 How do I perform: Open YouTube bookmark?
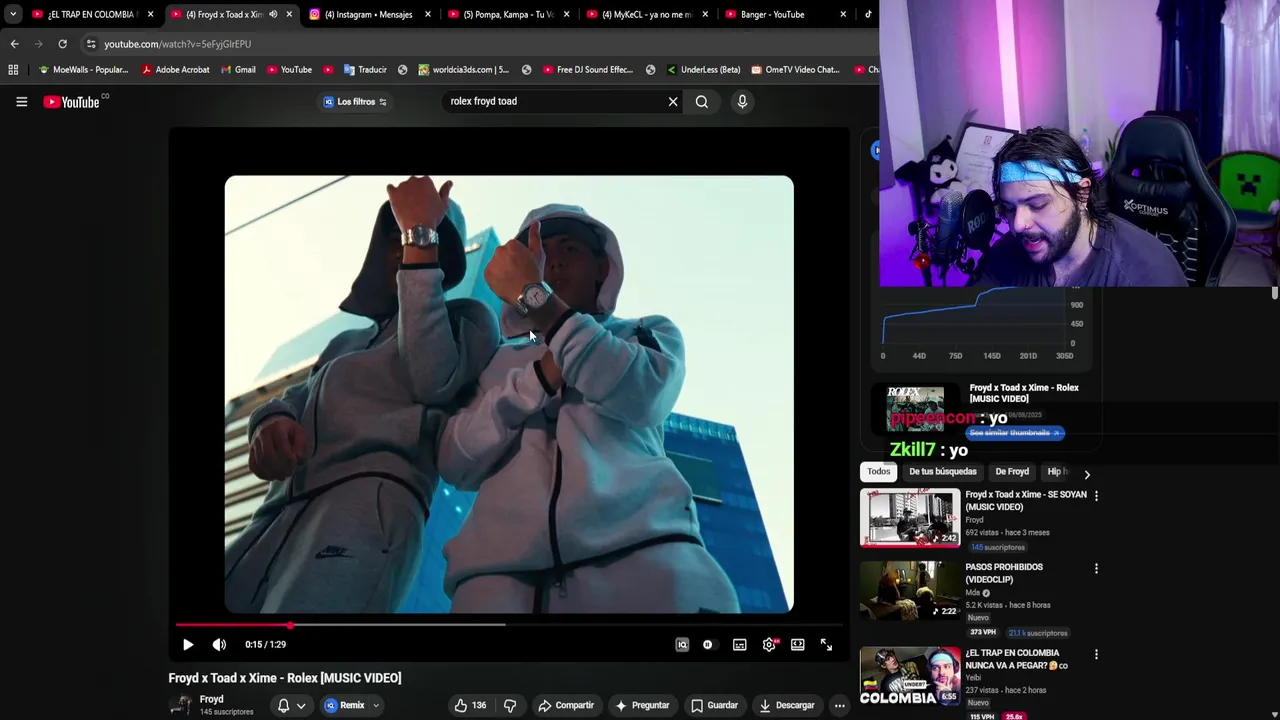(289, 70)
